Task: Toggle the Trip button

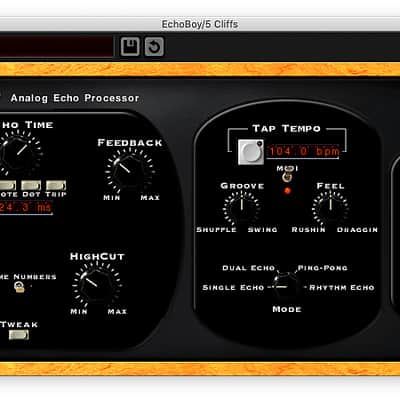Action: pos(56,185)
